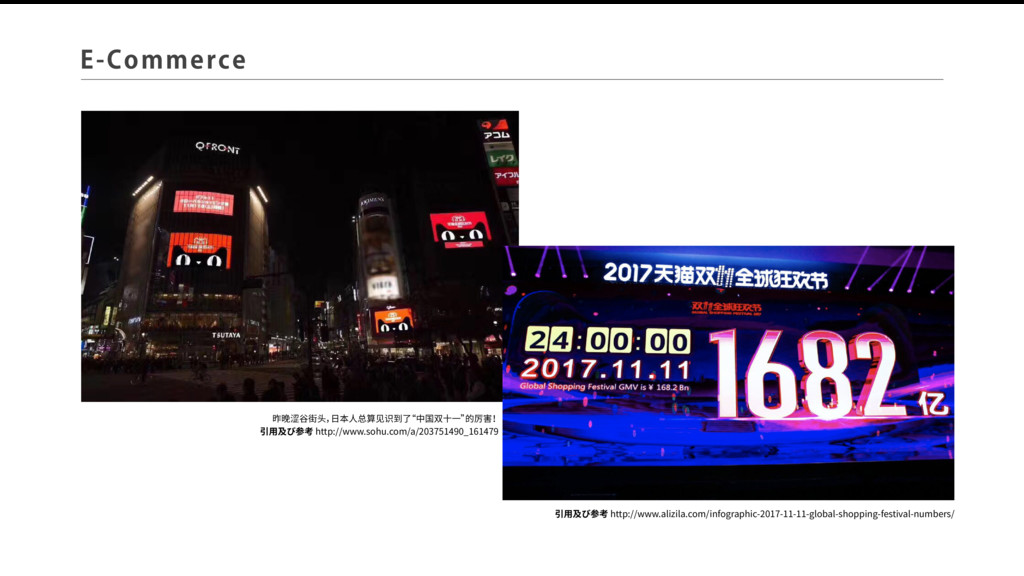Click the 2017天猫双11全球狂欢节 headline

pyautogui.click(x=716, y=276)
